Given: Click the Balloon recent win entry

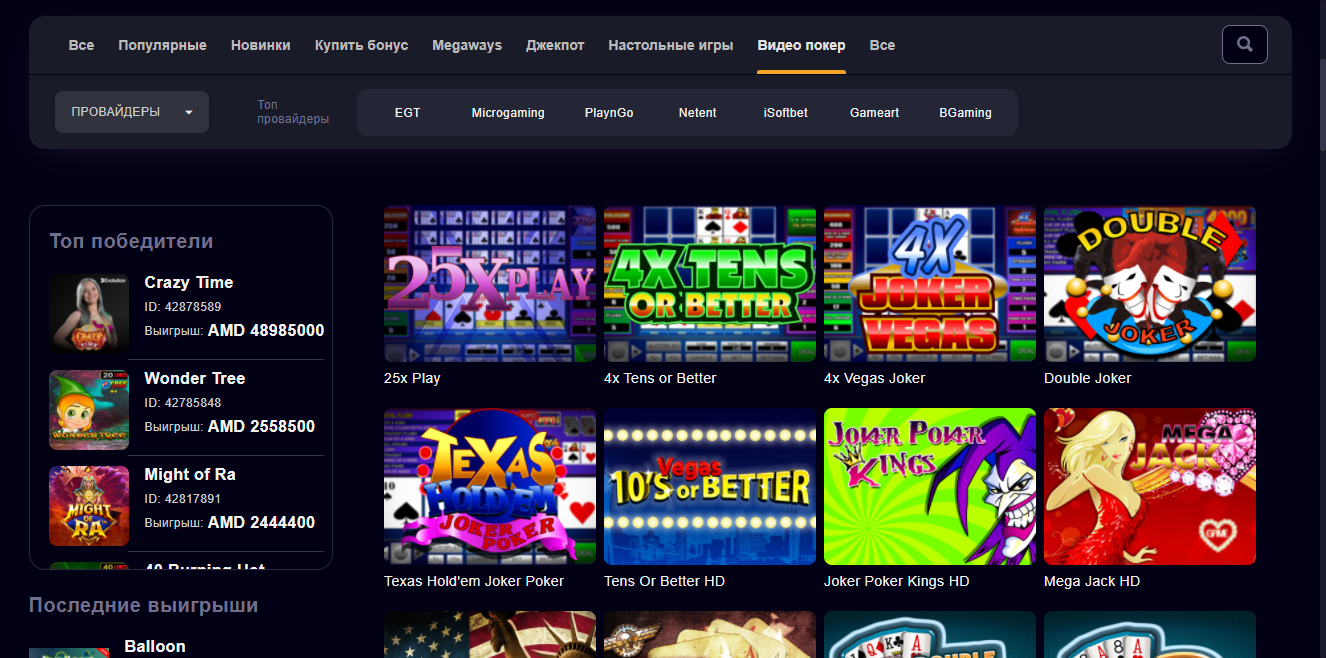Looking at the screenshot, I should tap(155, 646).
